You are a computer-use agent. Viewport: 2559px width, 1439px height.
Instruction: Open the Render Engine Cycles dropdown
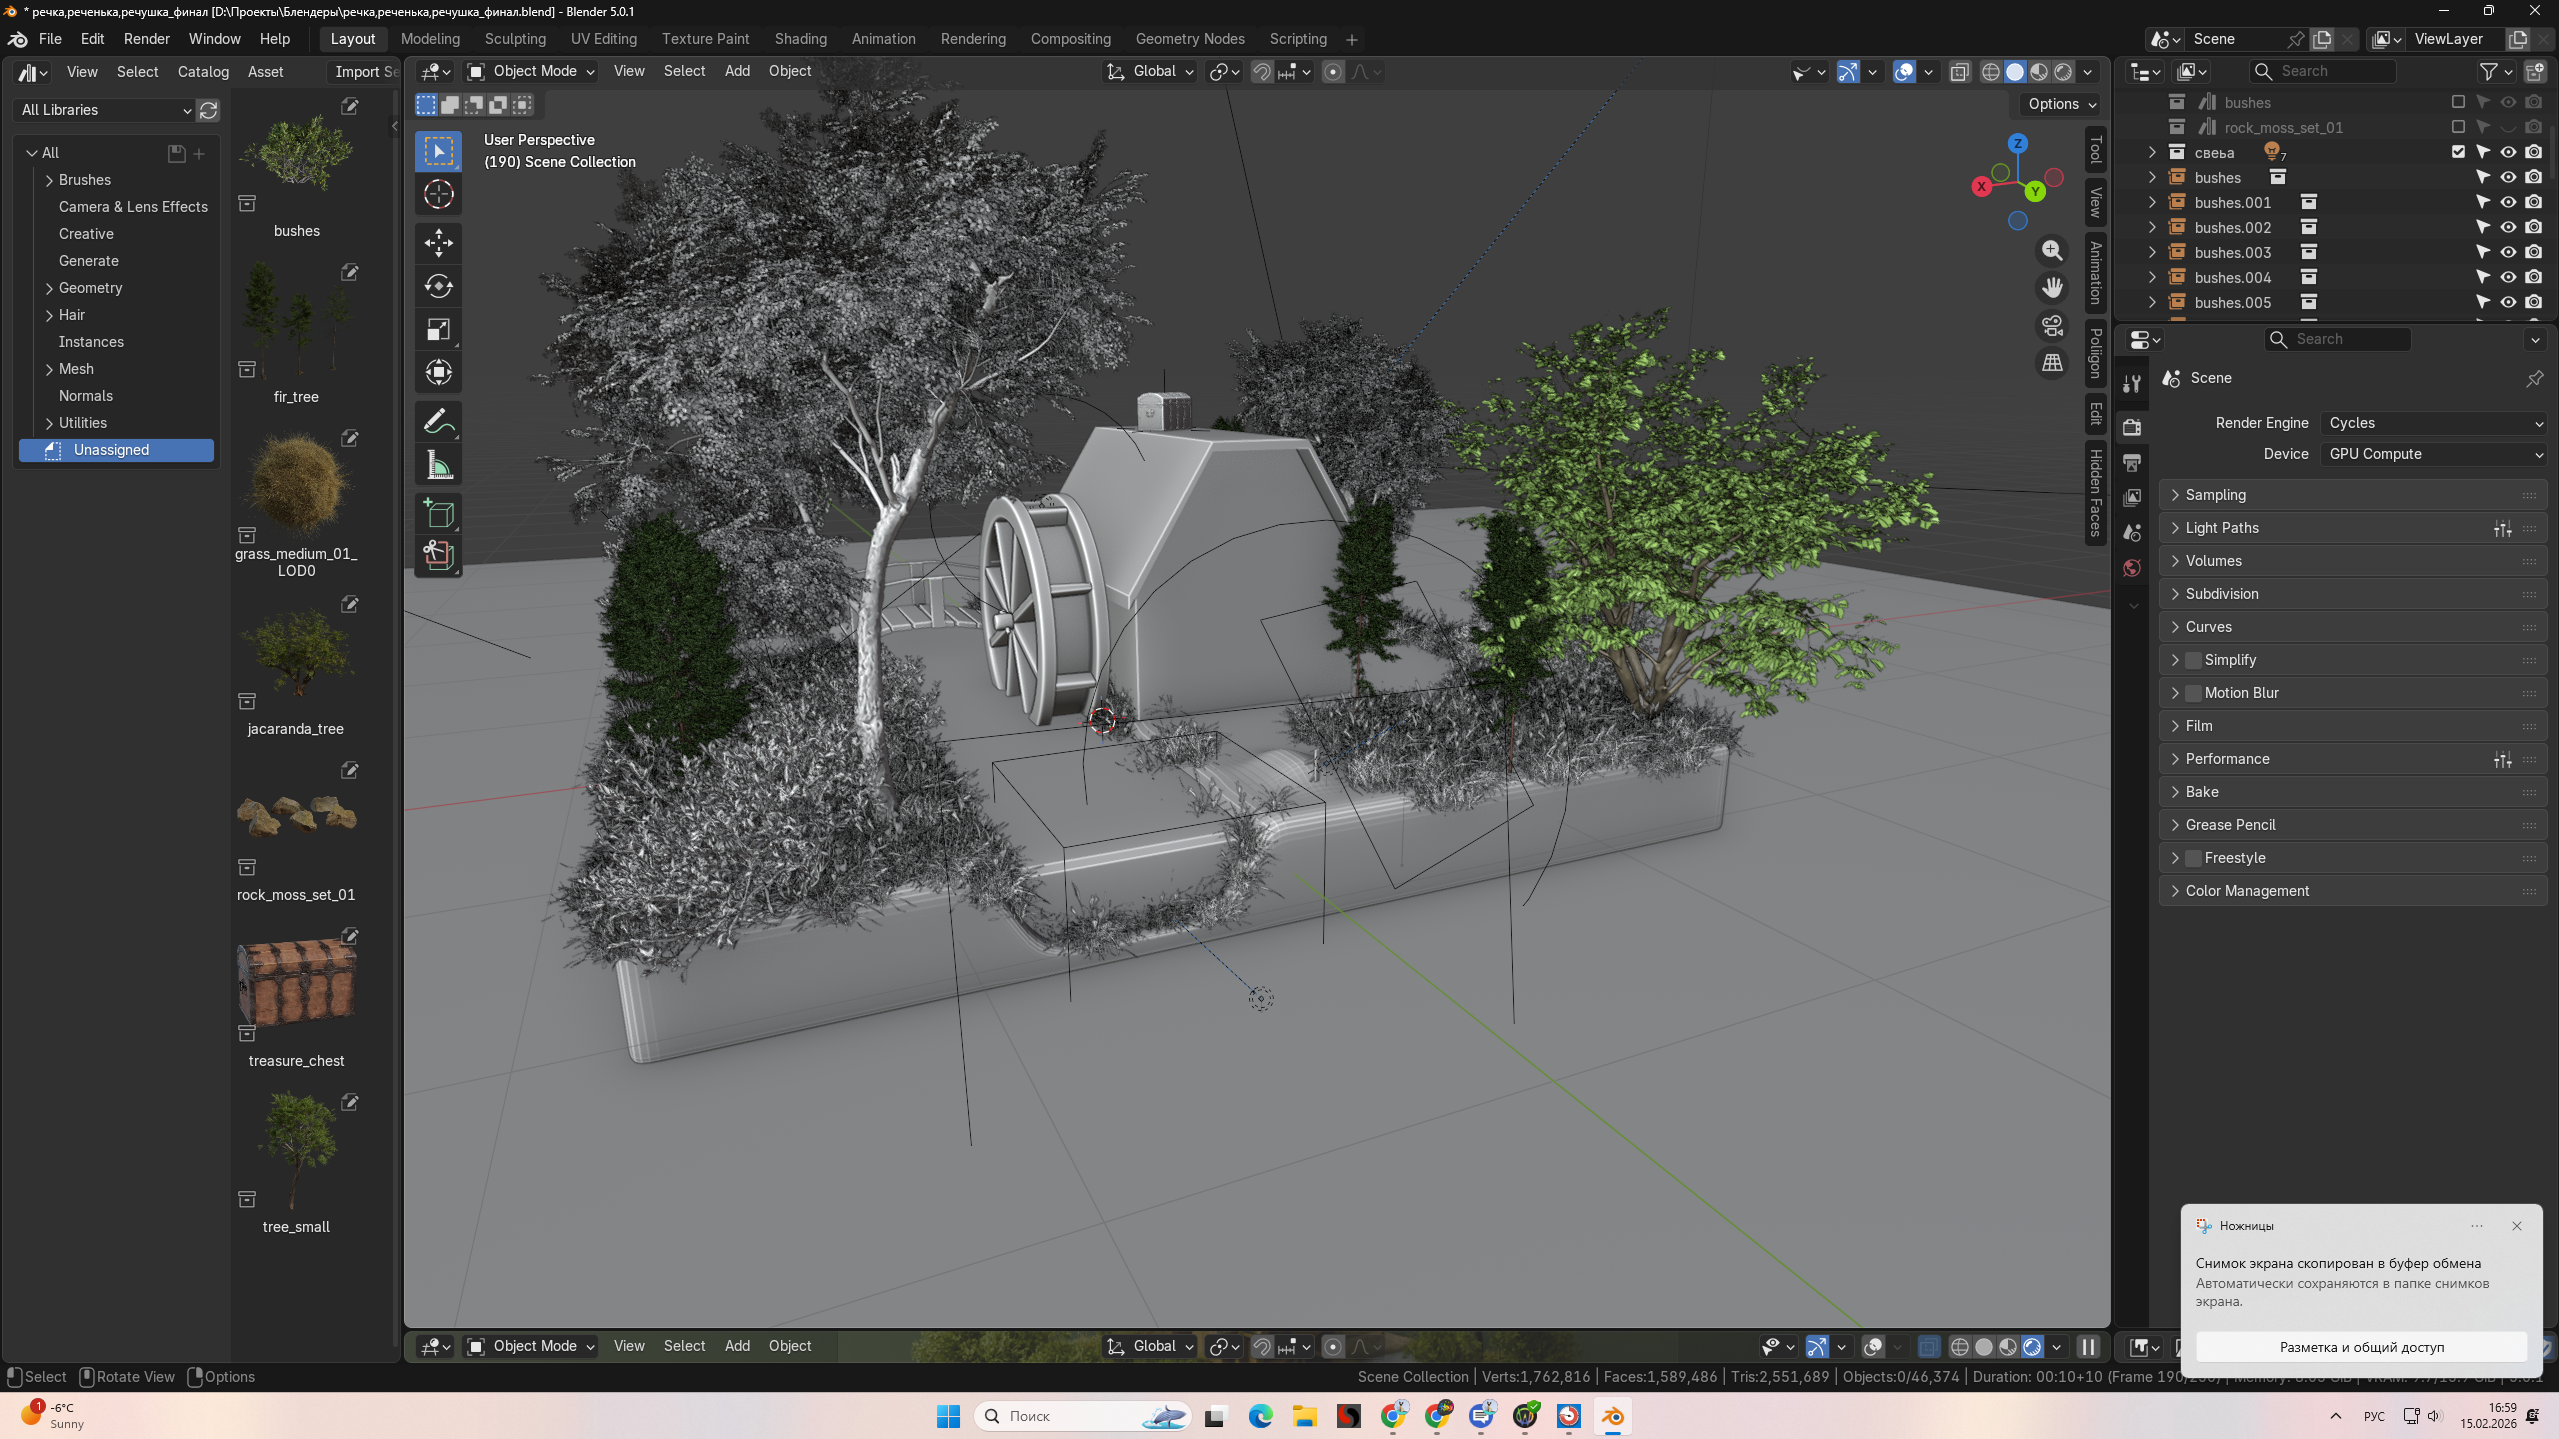2434,423
